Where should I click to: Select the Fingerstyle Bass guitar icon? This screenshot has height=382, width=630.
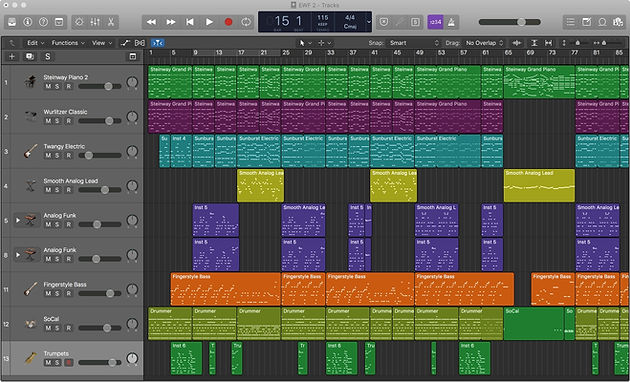coord(31,289)
